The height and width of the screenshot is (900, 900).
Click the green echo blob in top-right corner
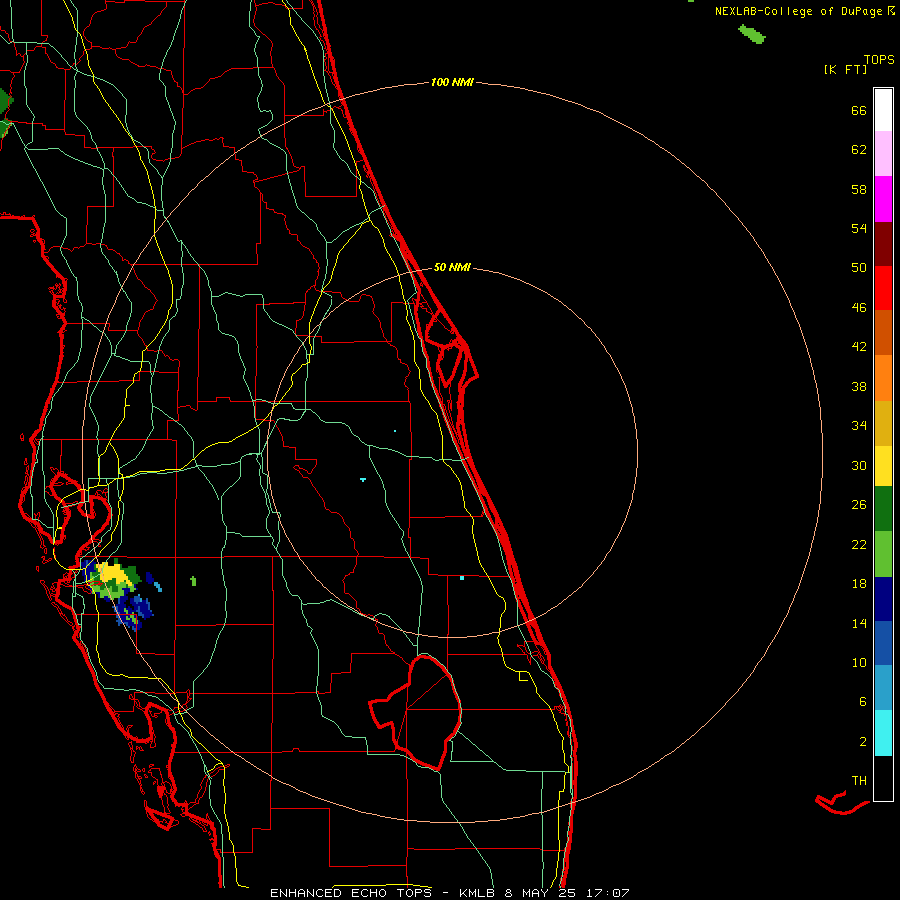tap(751, 34)
